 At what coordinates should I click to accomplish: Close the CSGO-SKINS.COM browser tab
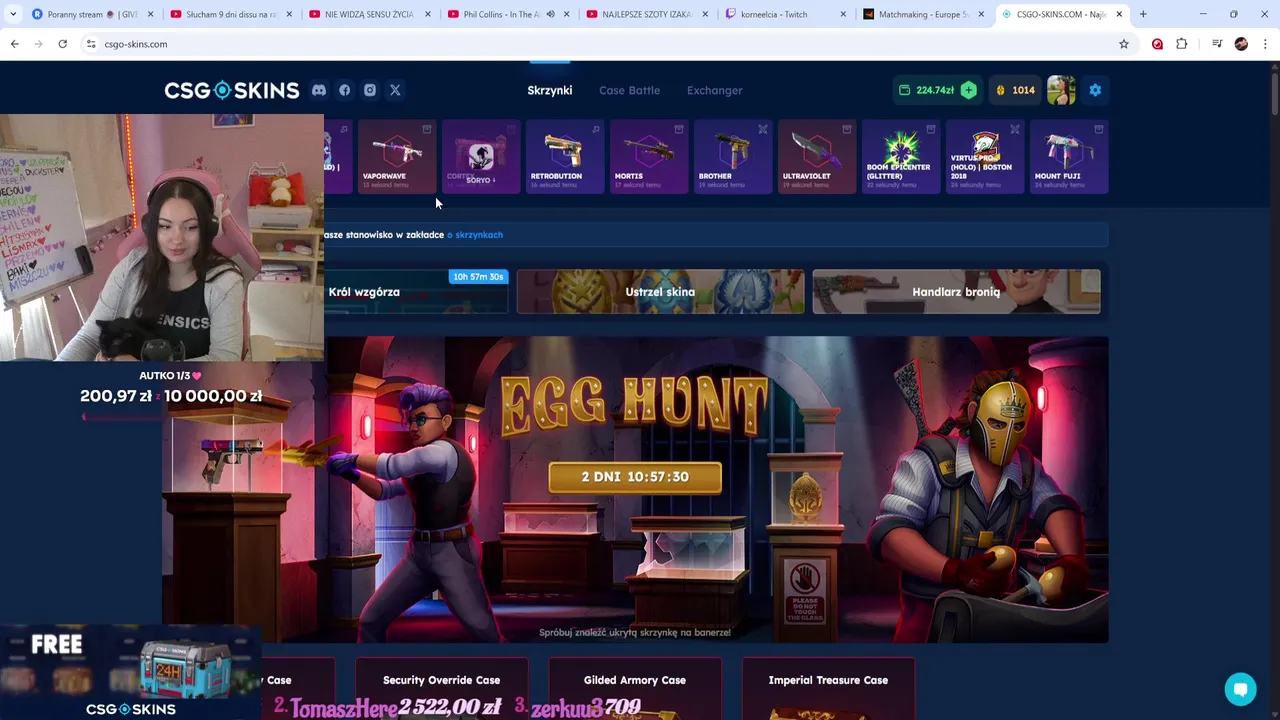tap(1119, 14)
